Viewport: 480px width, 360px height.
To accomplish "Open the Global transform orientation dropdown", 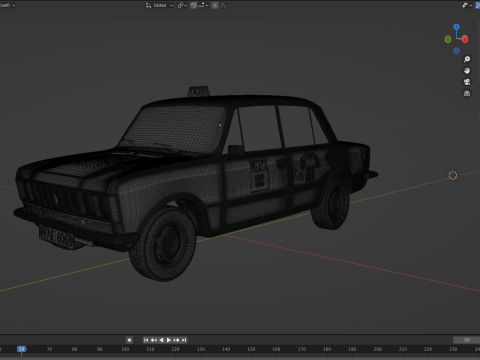I will click(x=160, y=5).
